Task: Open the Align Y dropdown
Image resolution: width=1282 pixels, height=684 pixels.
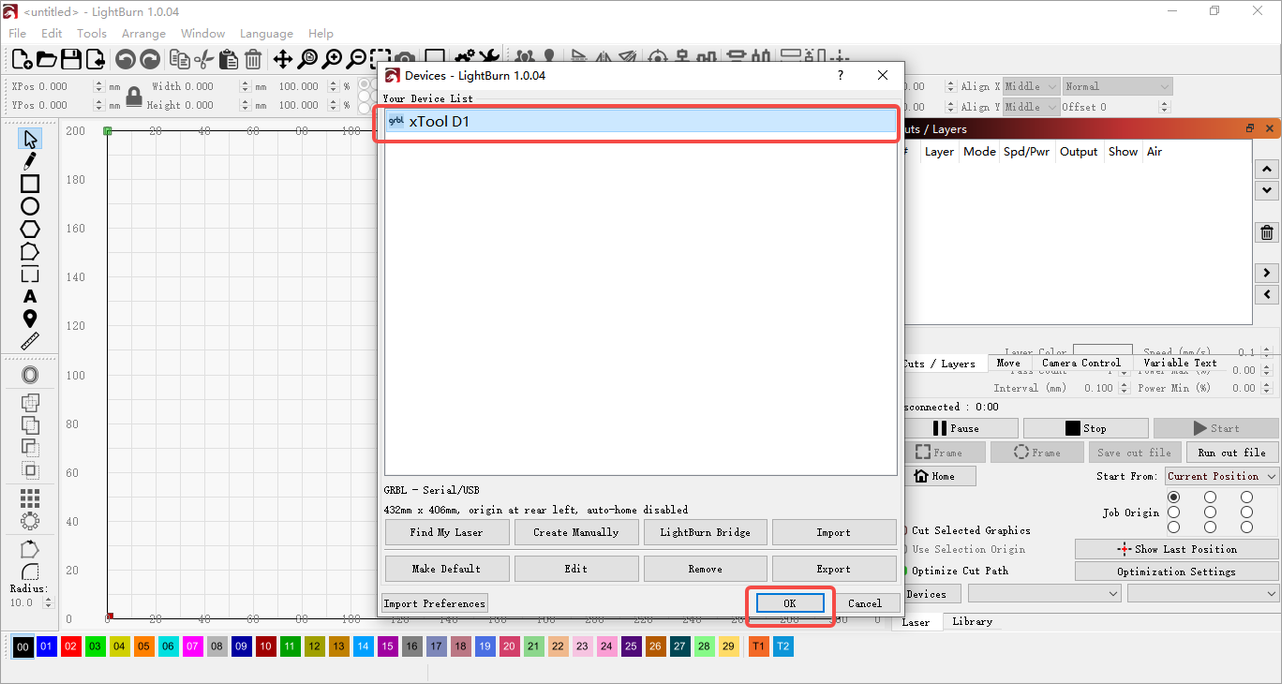Action: point(1031,107)
